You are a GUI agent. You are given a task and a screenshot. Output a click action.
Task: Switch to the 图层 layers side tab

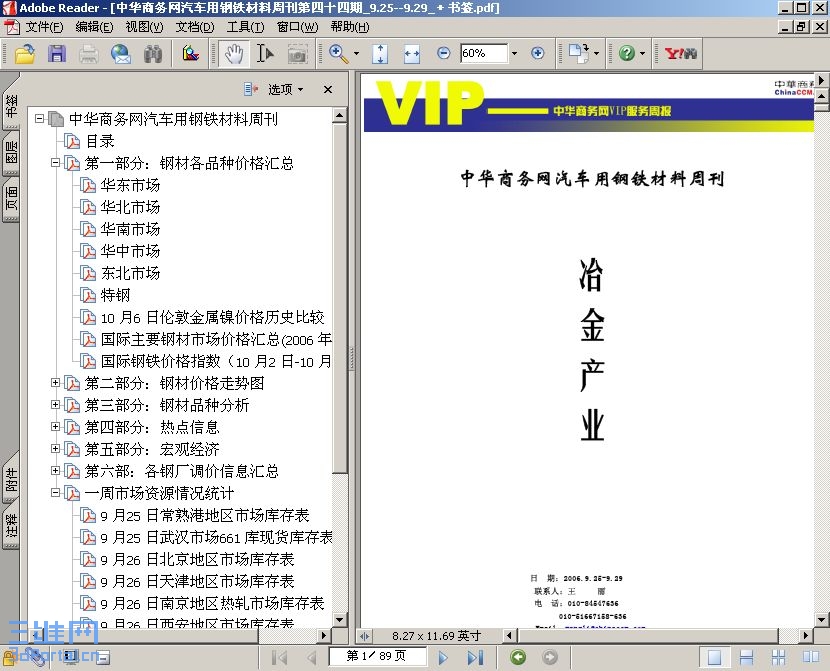coord(11,152)
